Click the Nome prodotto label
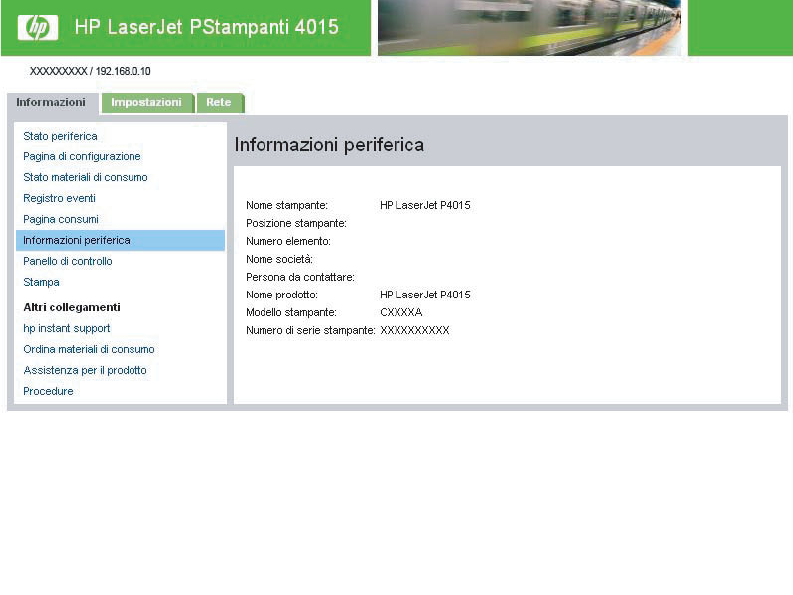The image size is (793, 595). (x=282, y=294)
